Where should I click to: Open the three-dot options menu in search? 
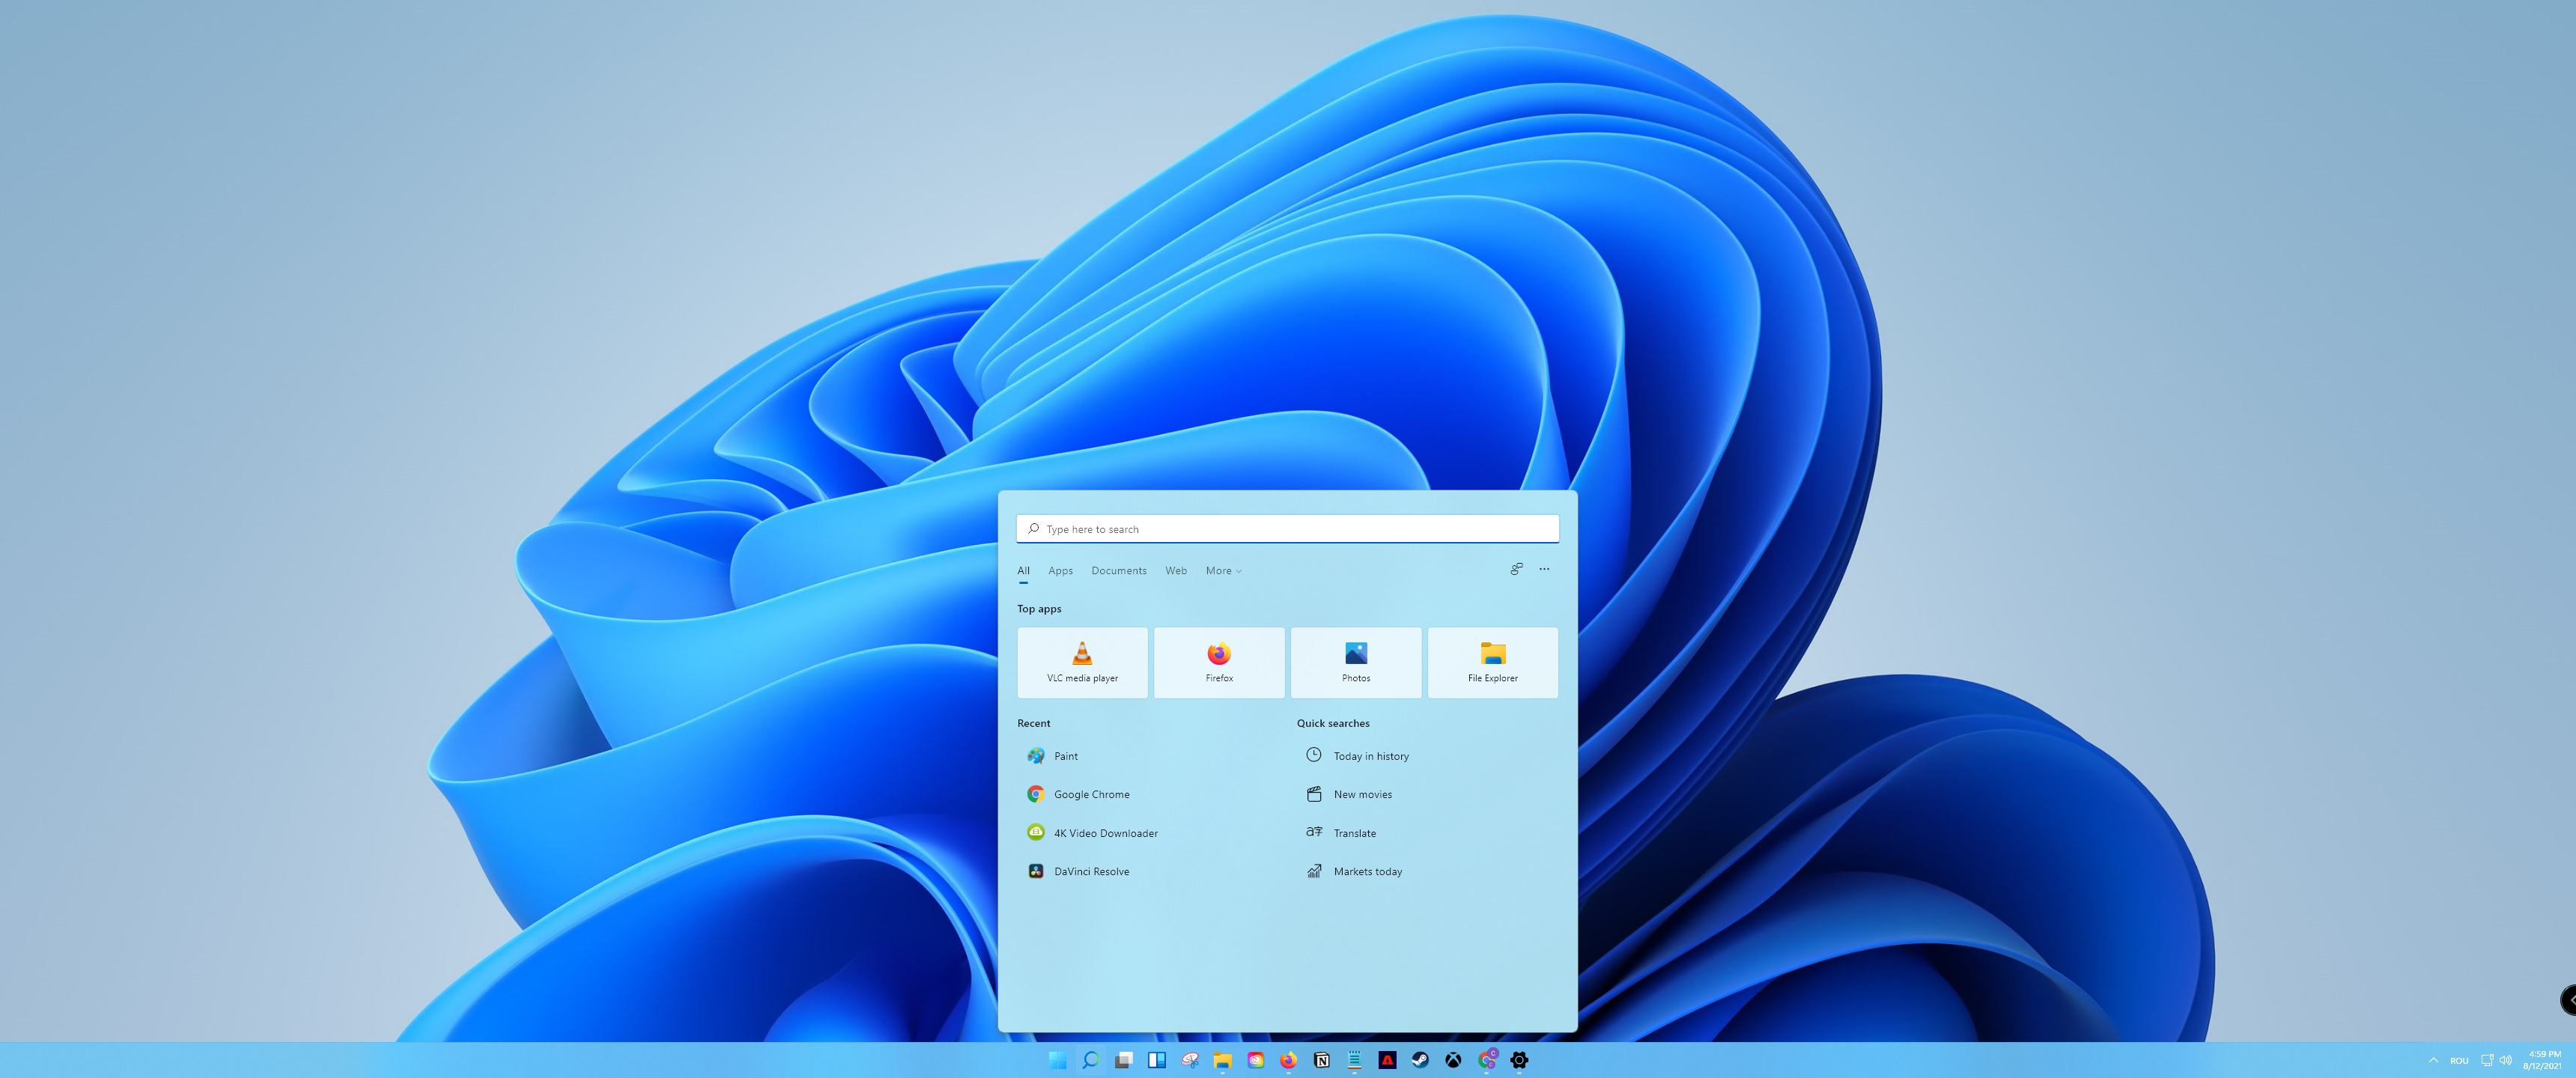1544,569
